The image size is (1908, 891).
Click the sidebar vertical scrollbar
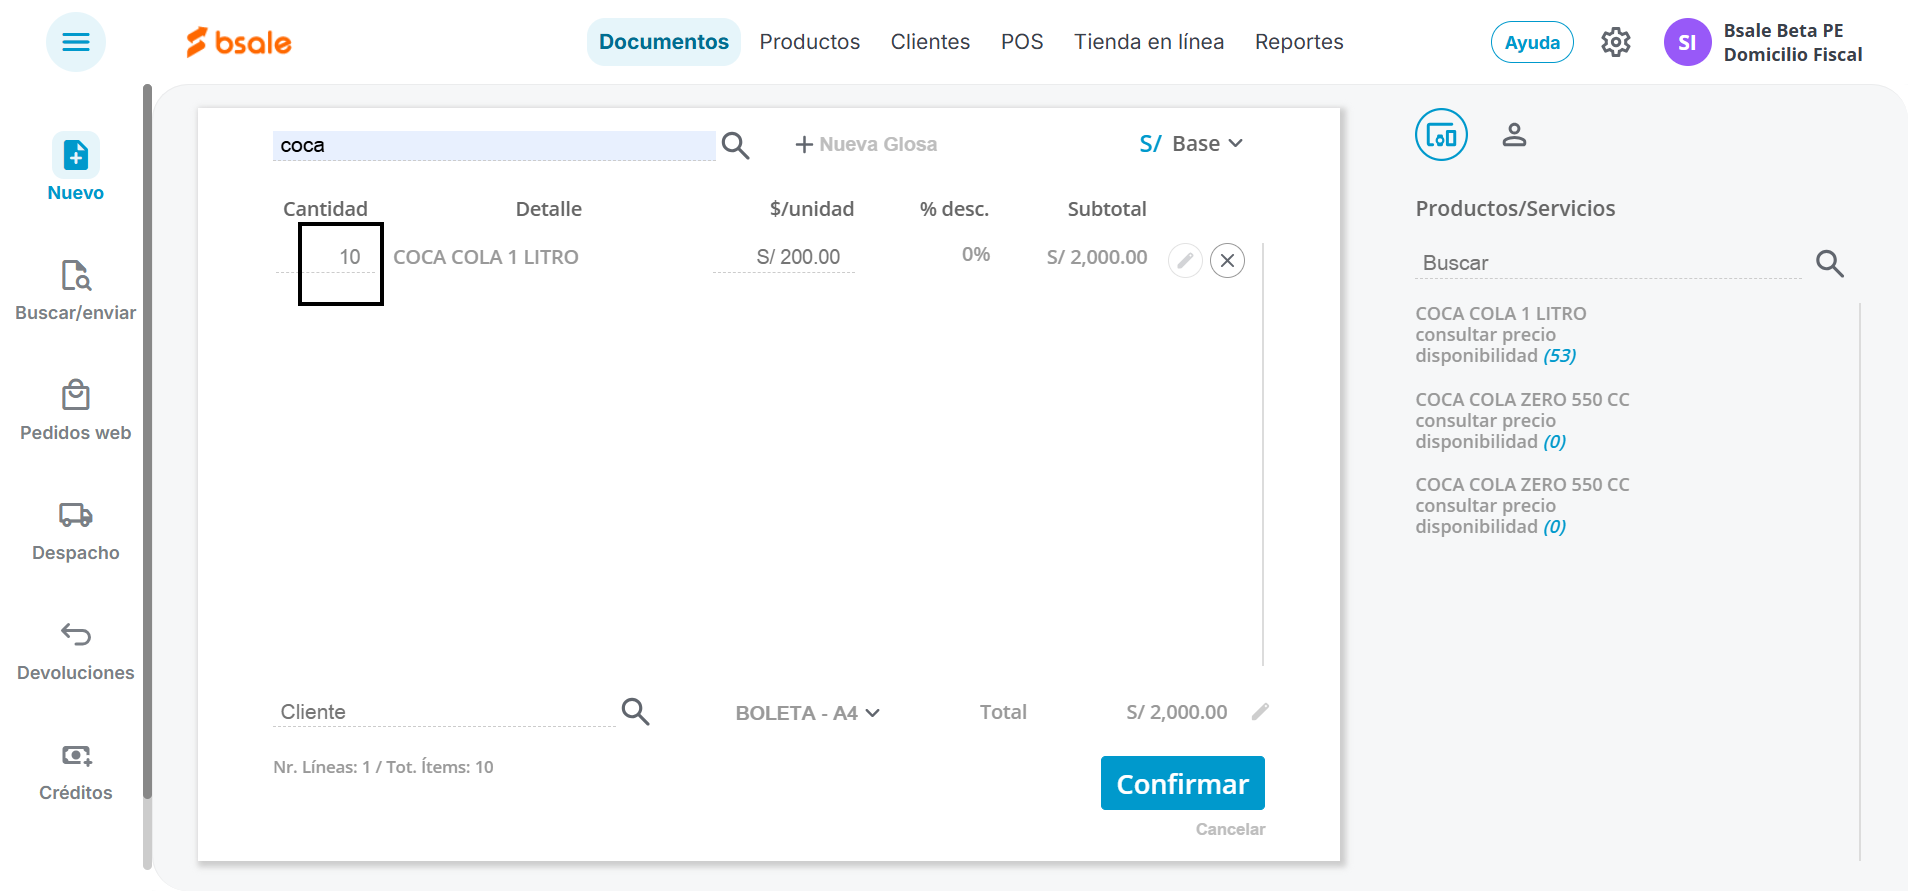pos(147,440)
